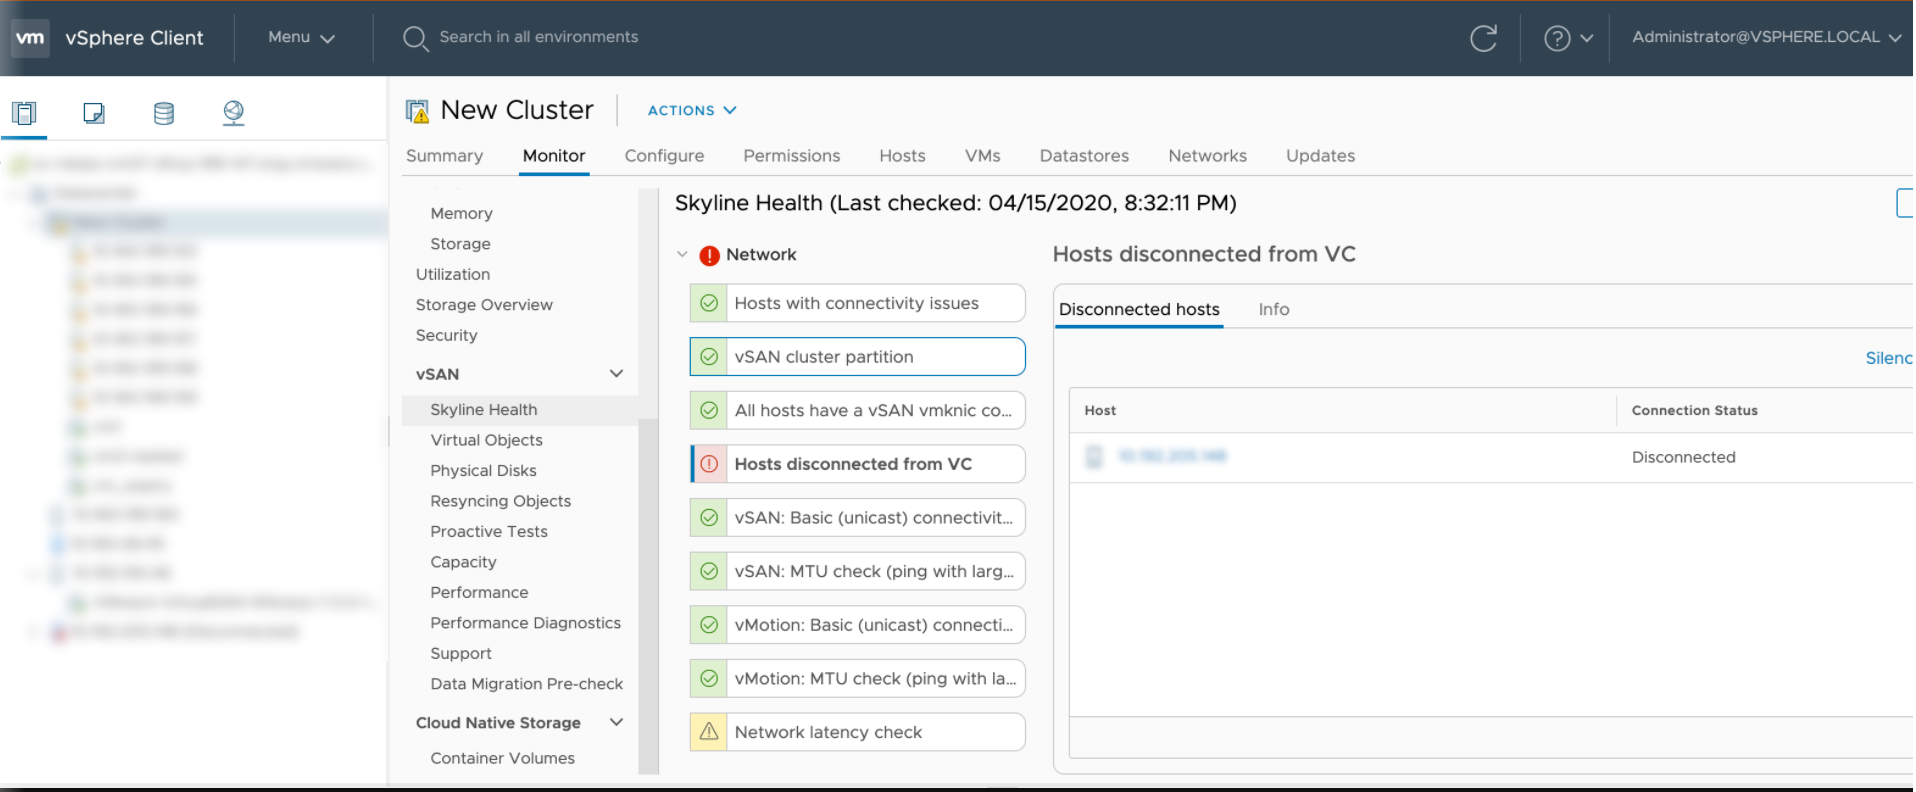Image resolution: width=1916 pixels, height=792 pixels.
Task: Open Physical Disks in sidebar
Action: 483,471
